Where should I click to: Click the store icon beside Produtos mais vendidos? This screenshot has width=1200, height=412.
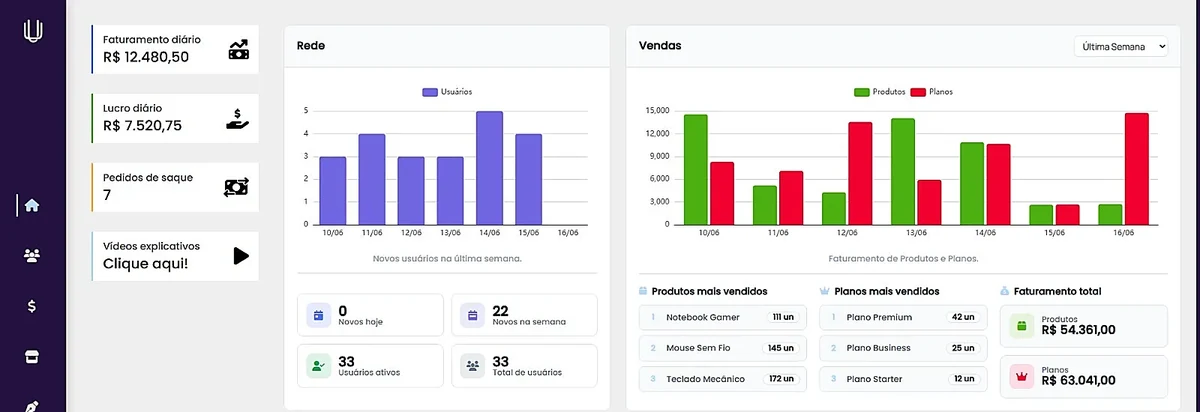tap(643, 291)
